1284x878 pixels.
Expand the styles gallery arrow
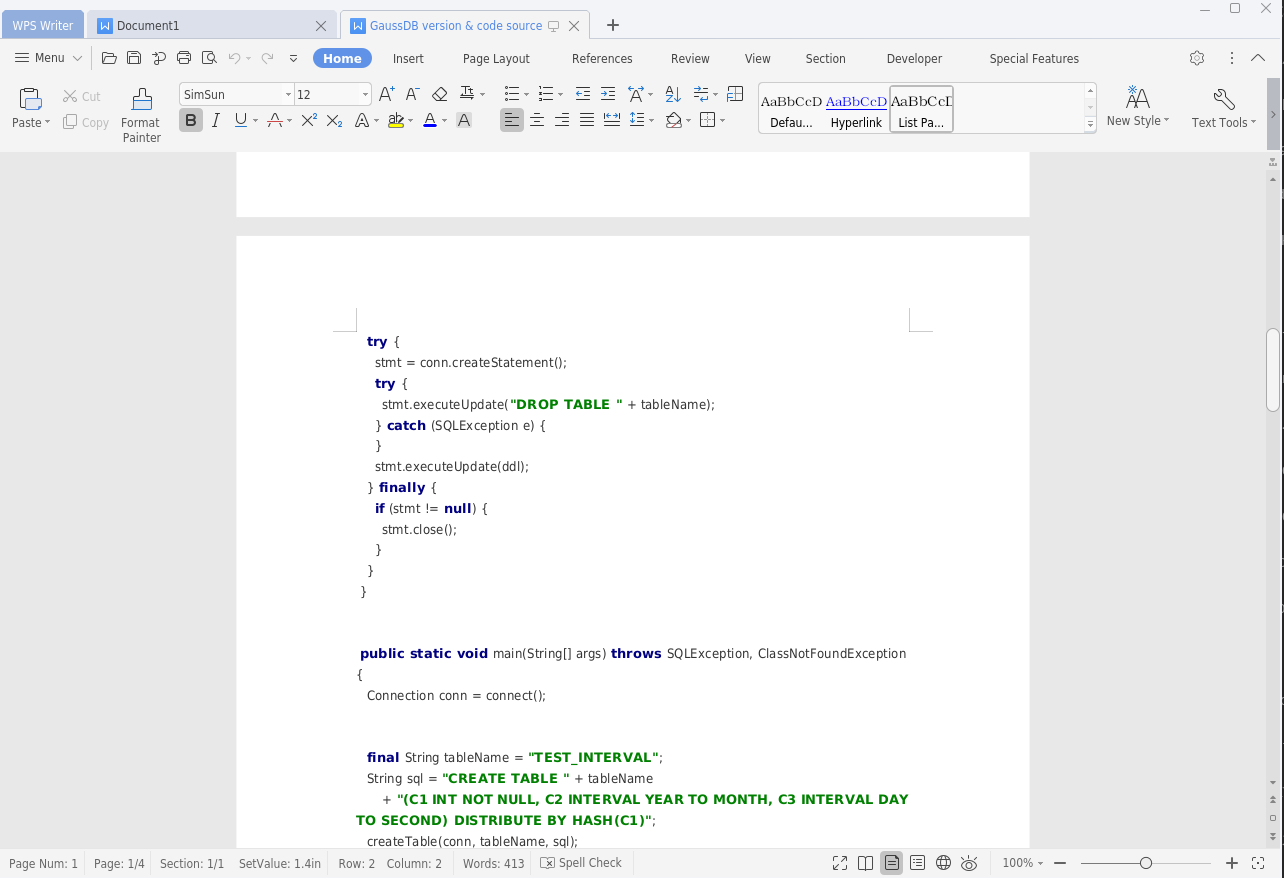pyautogui.click(x=1090, y=124)
